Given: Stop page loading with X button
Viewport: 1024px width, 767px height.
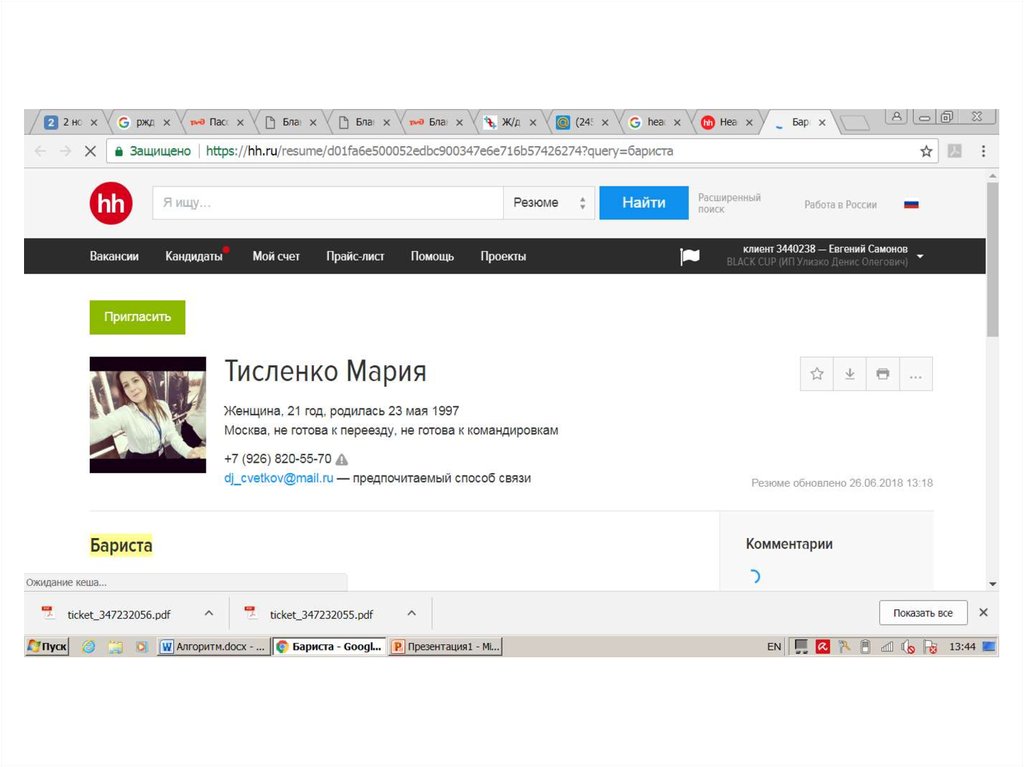Looking at the screenshot, I should point(89,151).
